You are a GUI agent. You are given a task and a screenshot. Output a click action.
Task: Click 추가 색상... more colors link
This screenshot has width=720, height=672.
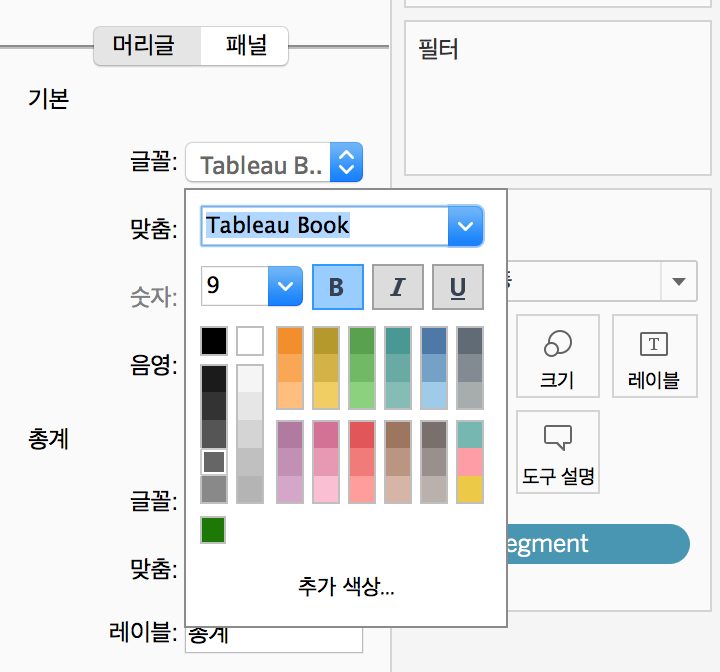(x=346, y=586)
